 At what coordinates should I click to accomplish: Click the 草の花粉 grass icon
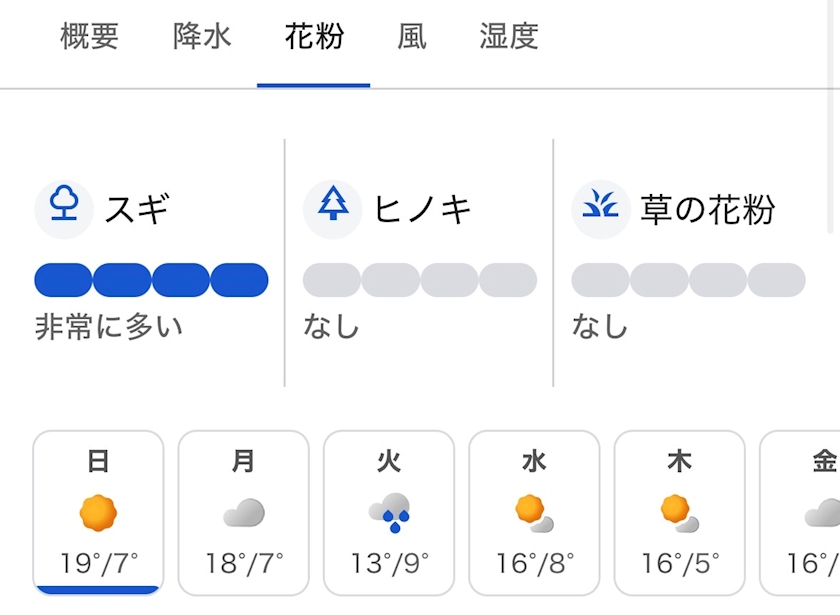click(600, 209)
